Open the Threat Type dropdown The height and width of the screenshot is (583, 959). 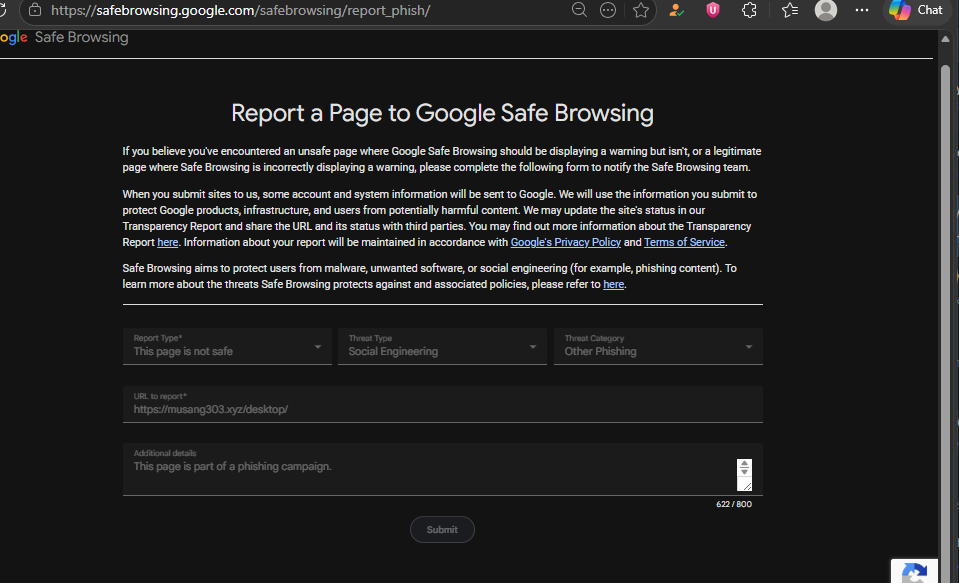pos(442,346)
